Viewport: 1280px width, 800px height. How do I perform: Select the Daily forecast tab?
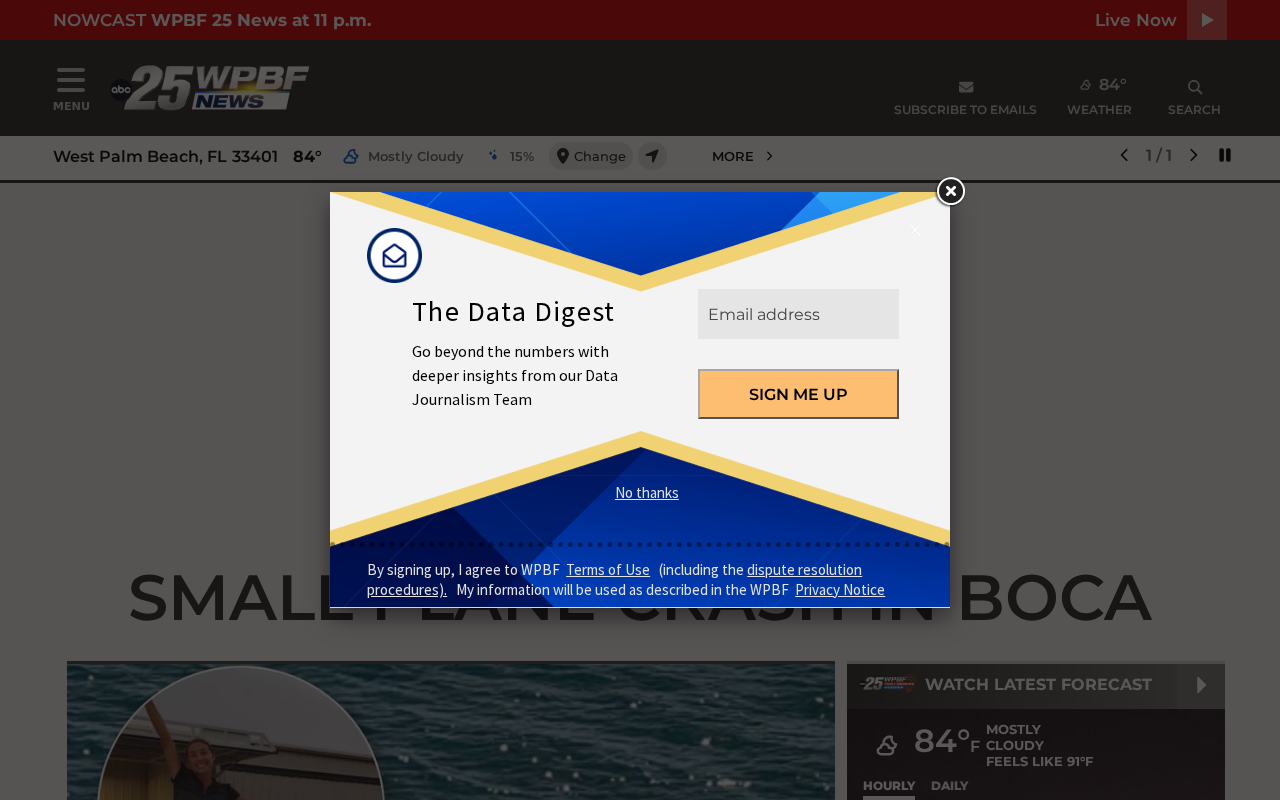coord(950,786)
